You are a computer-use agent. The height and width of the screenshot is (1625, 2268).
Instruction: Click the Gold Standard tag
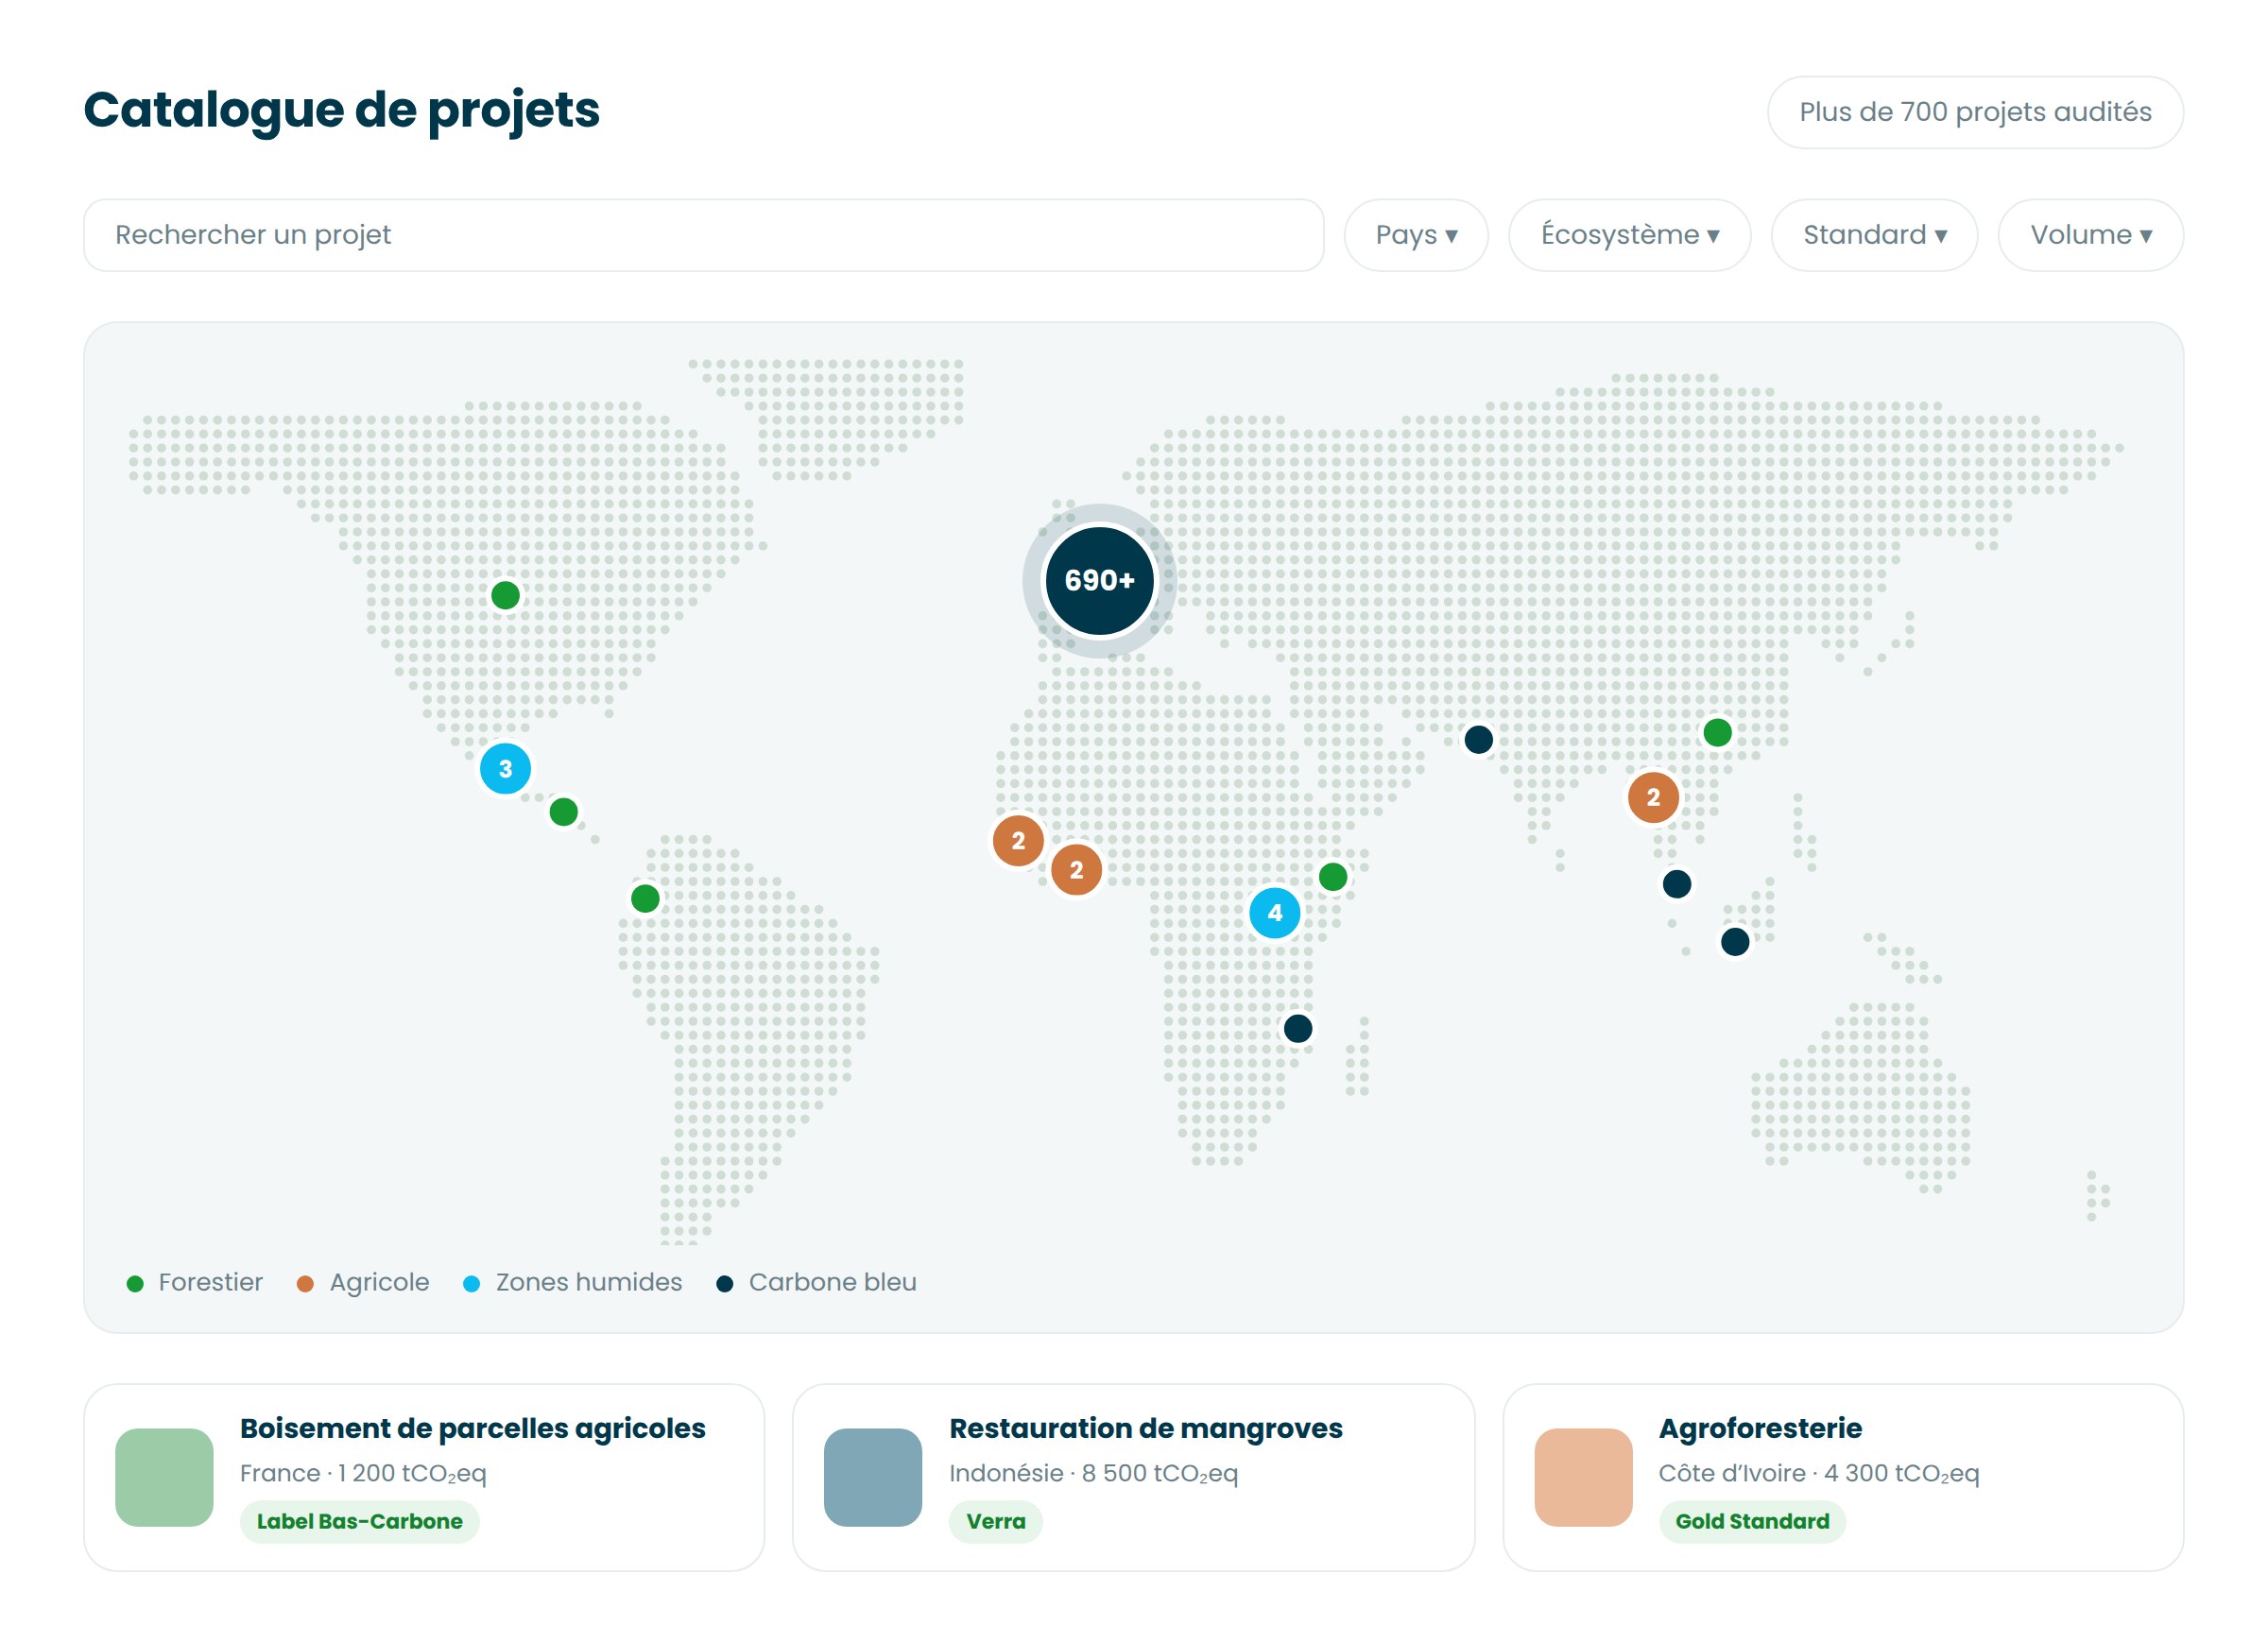(1752, 1521)
